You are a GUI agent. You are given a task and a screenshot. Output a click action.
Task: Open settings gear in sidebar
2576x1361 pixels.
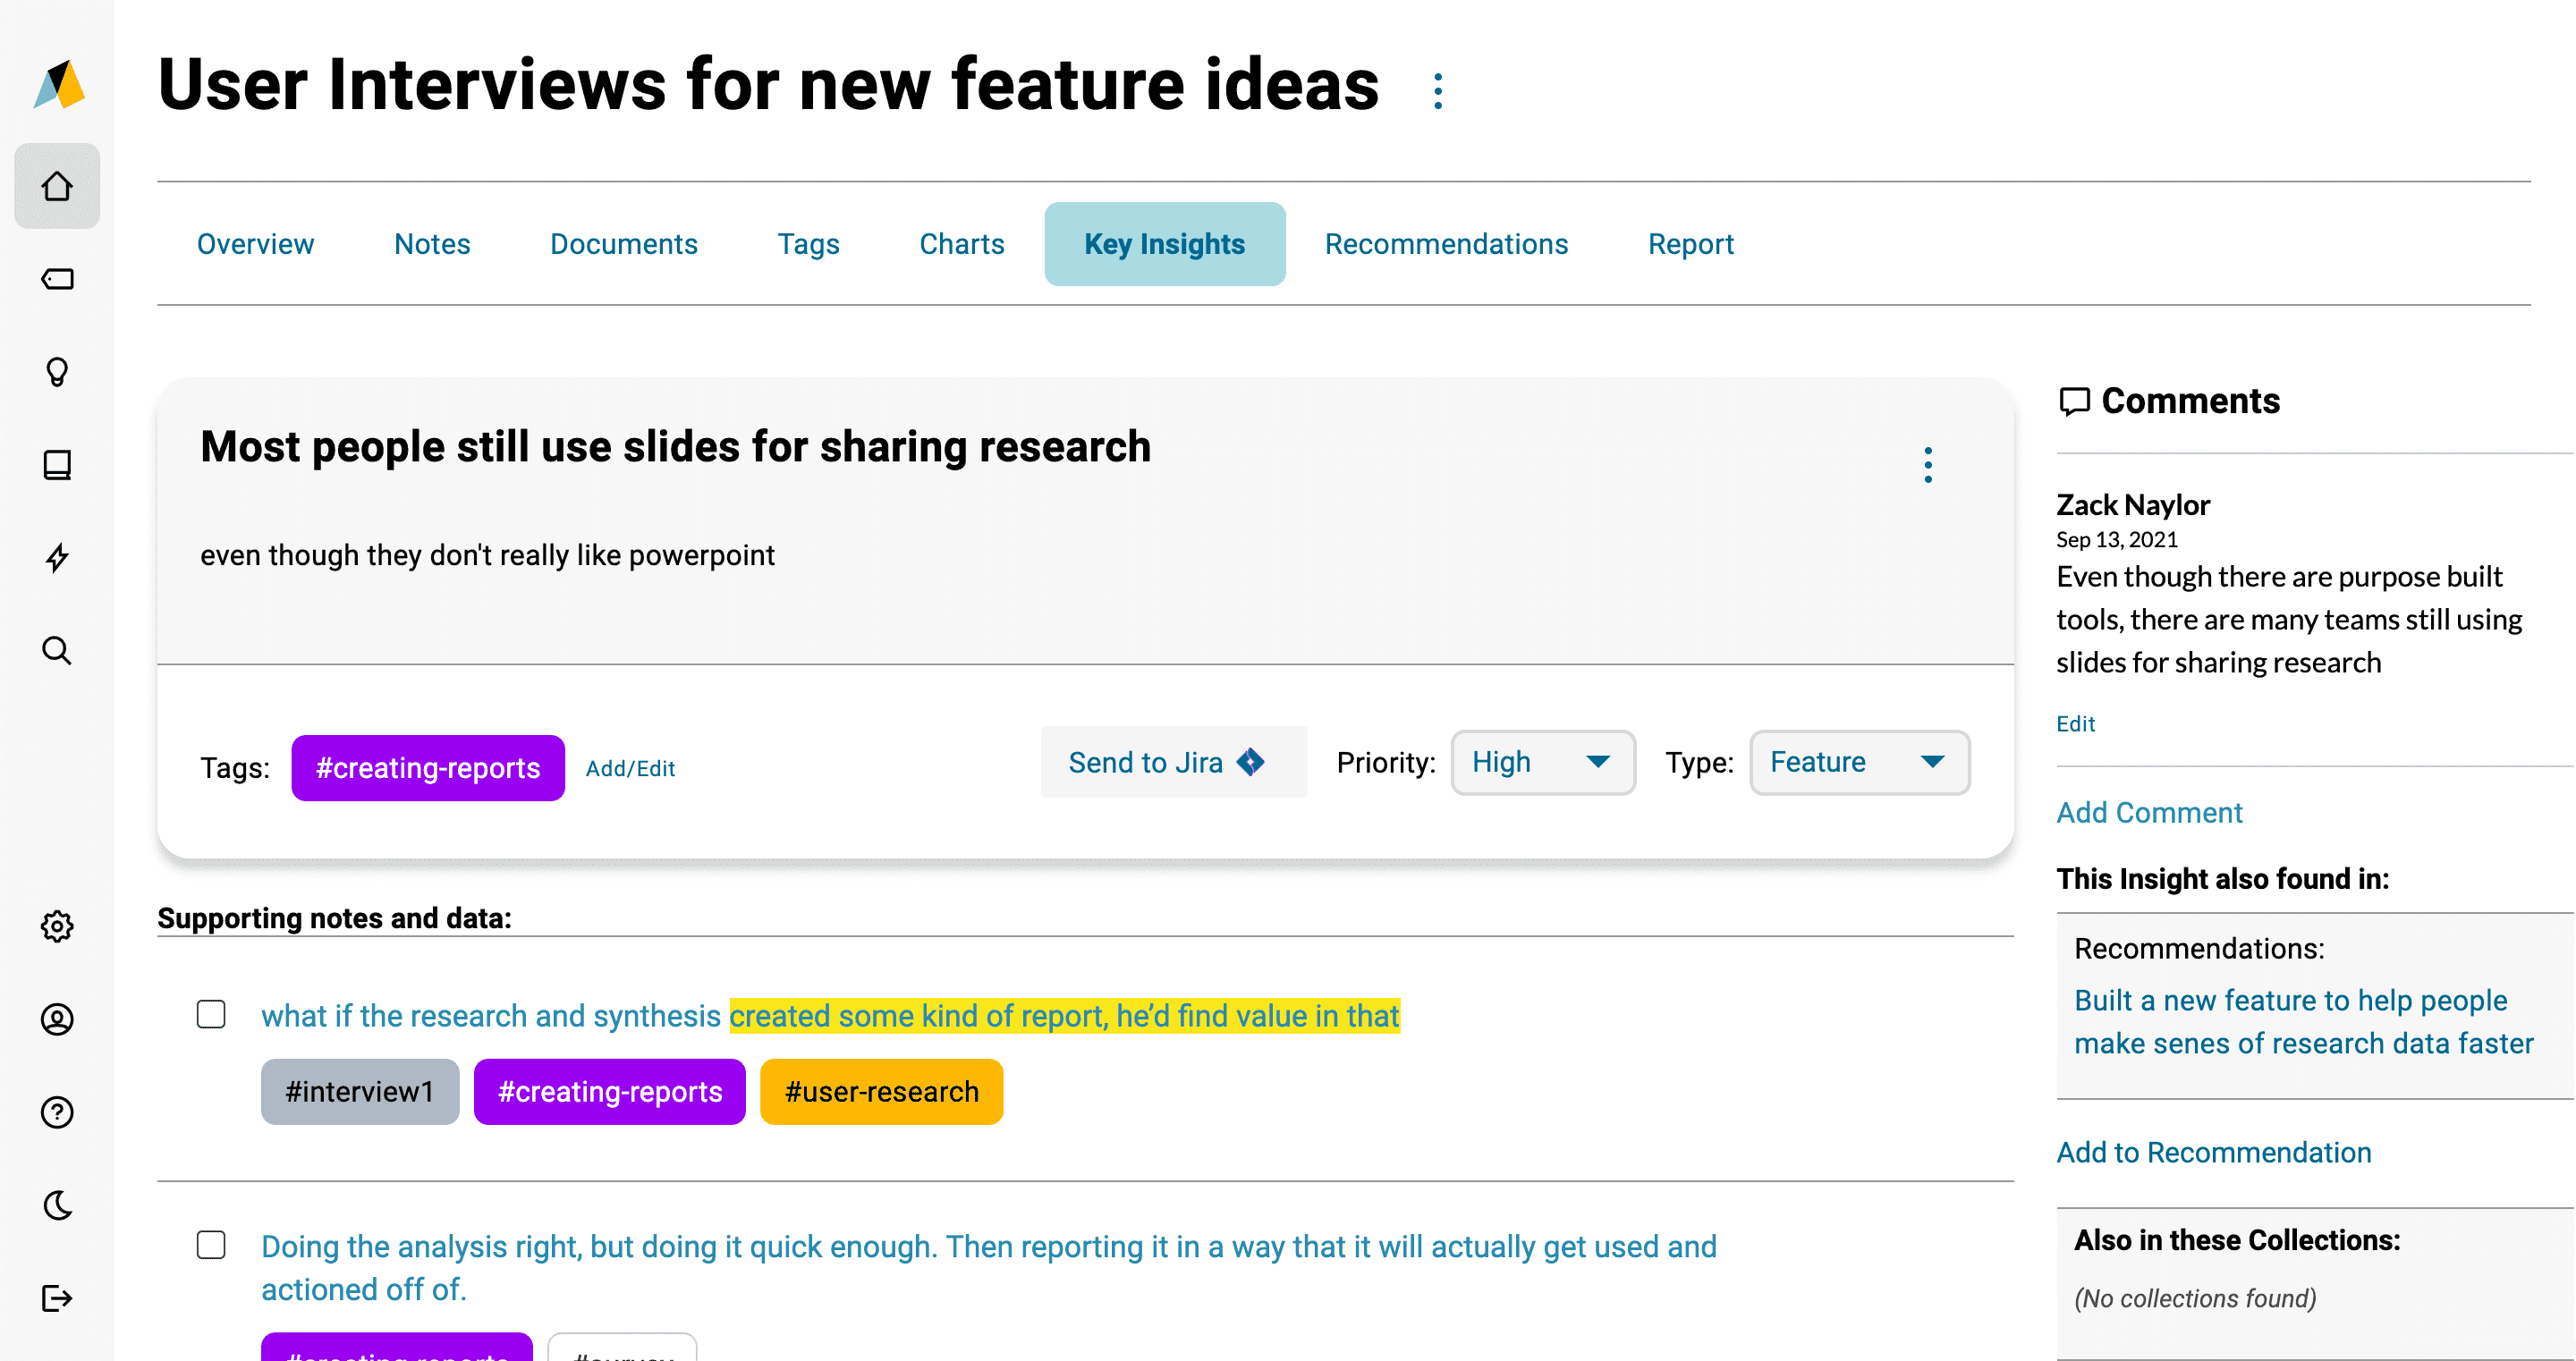click(x=57, y=926)
